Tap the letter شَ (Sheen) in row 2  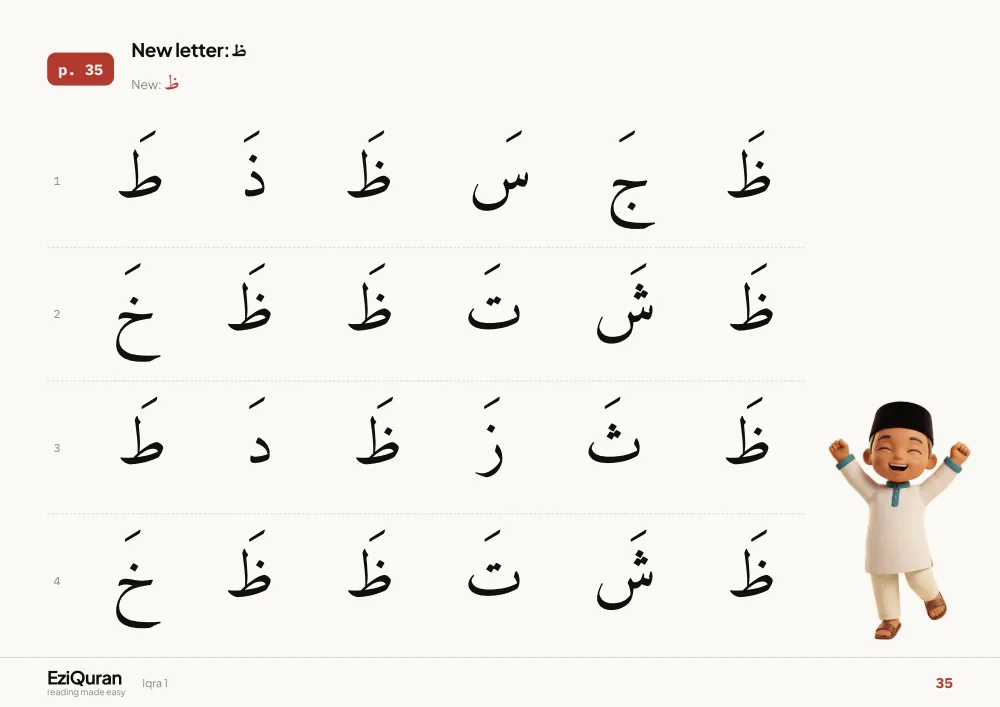pos(625,303)
